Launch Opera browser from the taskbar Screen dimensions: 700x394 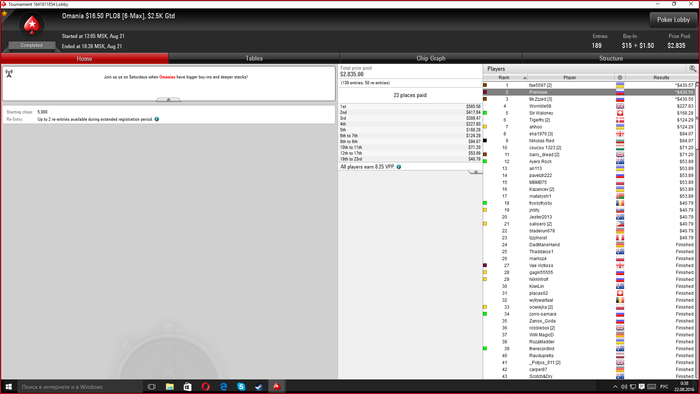coord(205,387)
